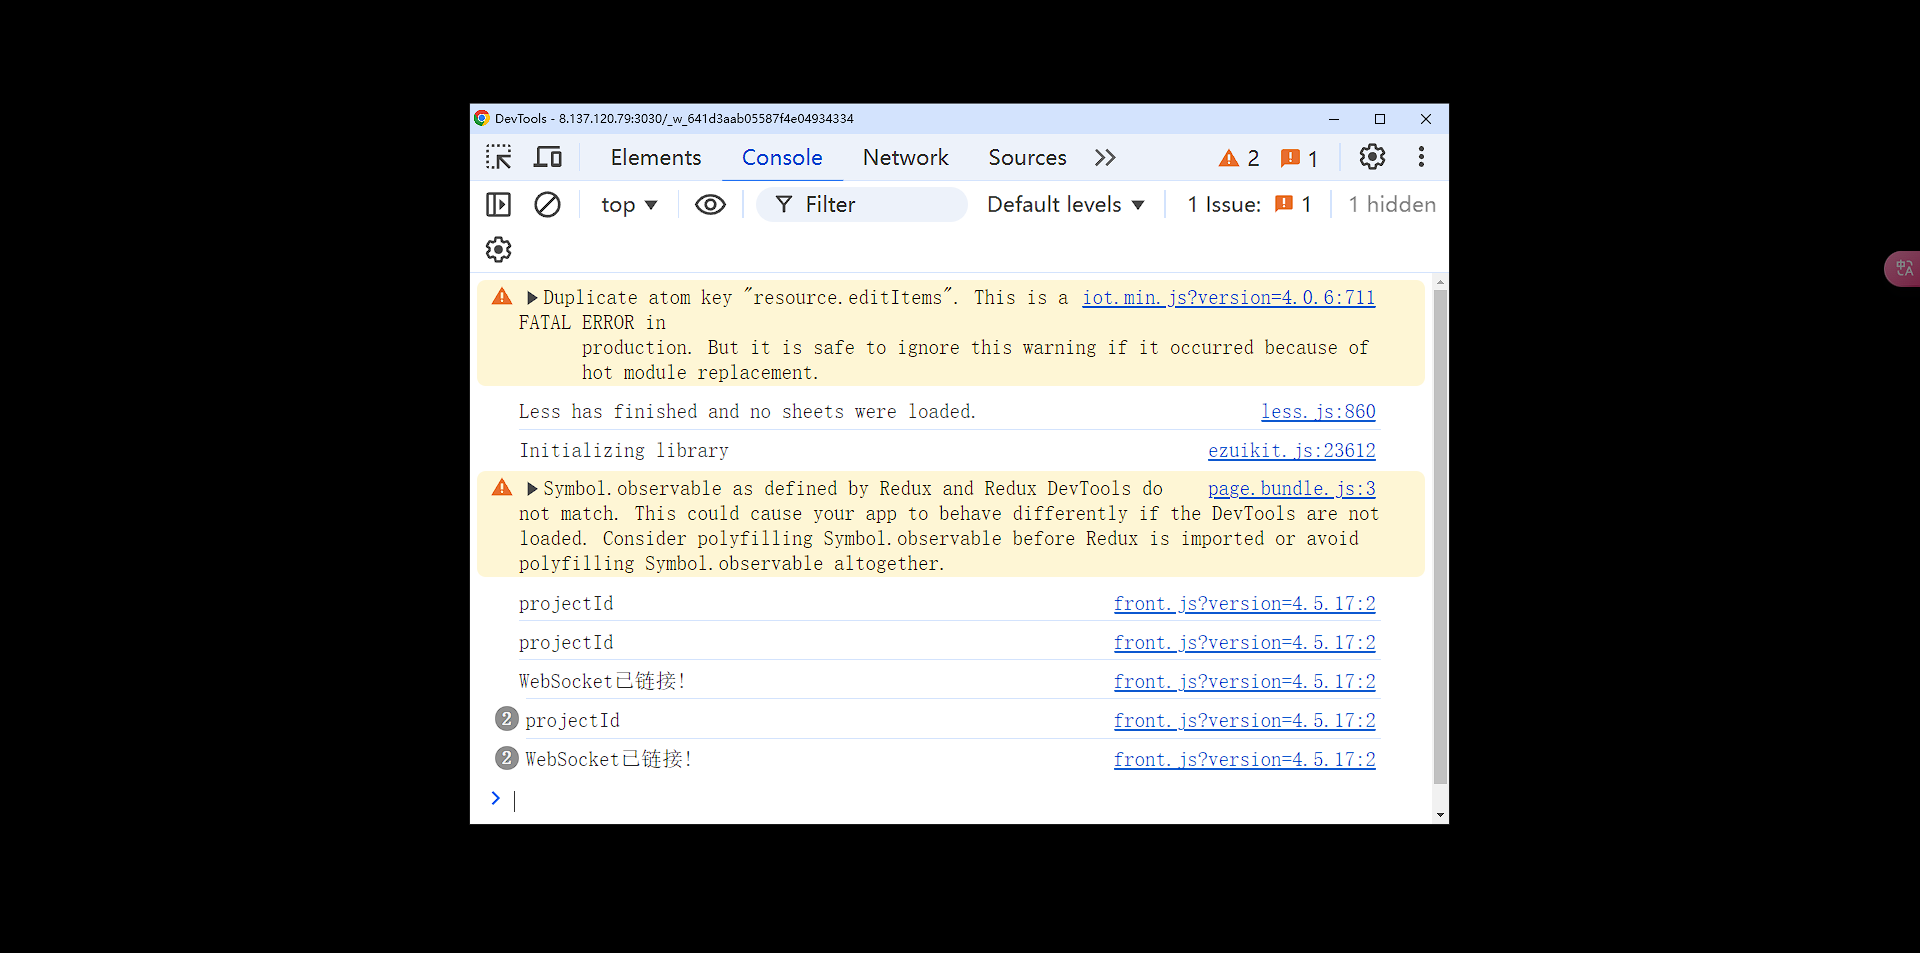Expand the Duplicate atom key warning
The height and width of the screenshot is (953, 1920).
532,298
